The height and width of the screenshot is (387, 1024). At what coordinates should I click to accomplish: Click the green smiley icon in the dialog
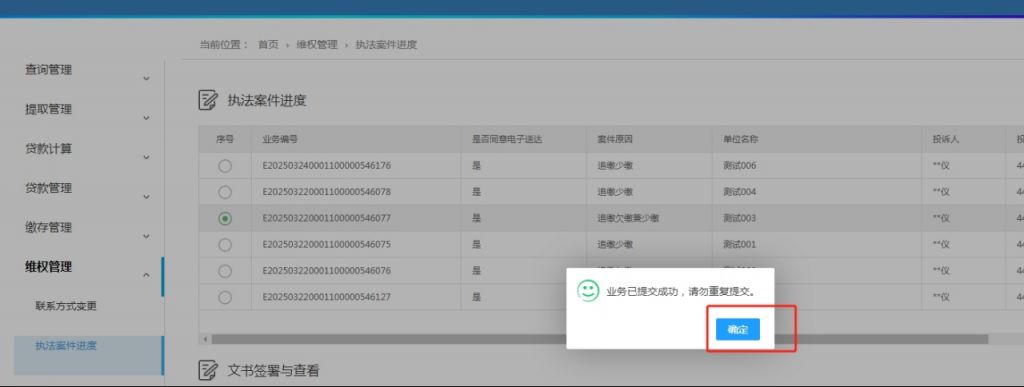tap(588, 290)
